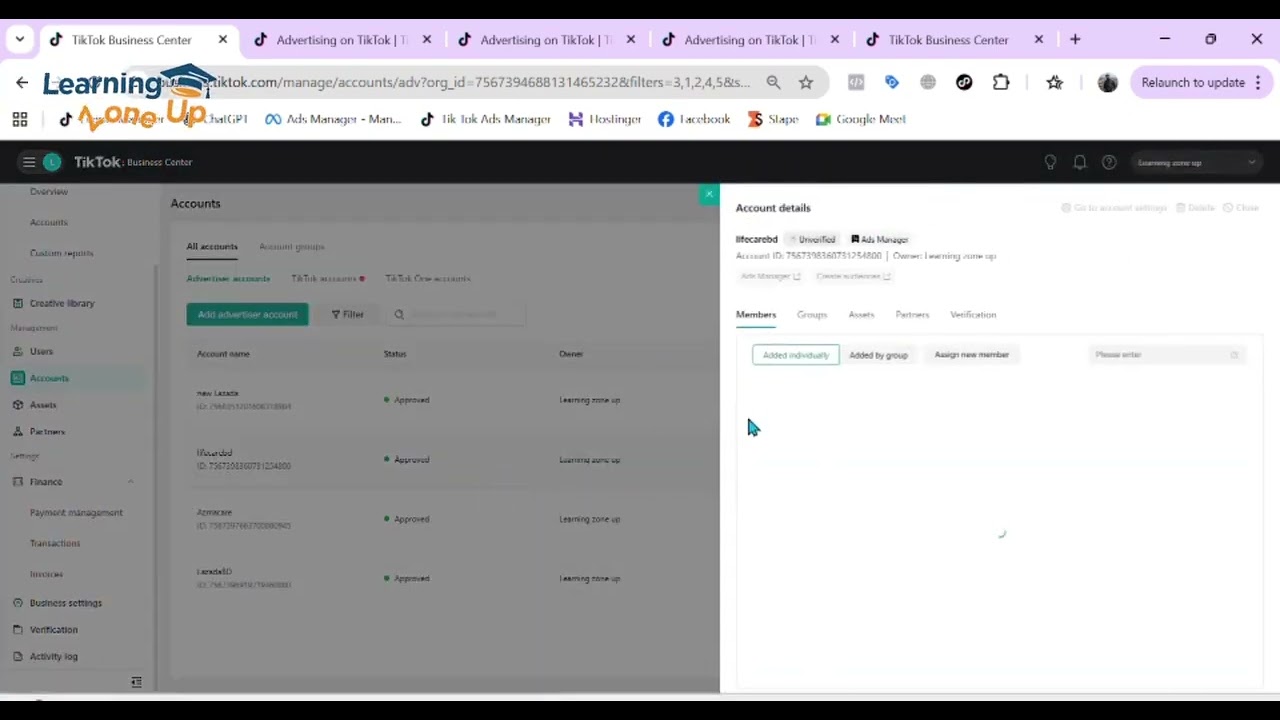Switch to the Members tab

(x=756, y=315)
